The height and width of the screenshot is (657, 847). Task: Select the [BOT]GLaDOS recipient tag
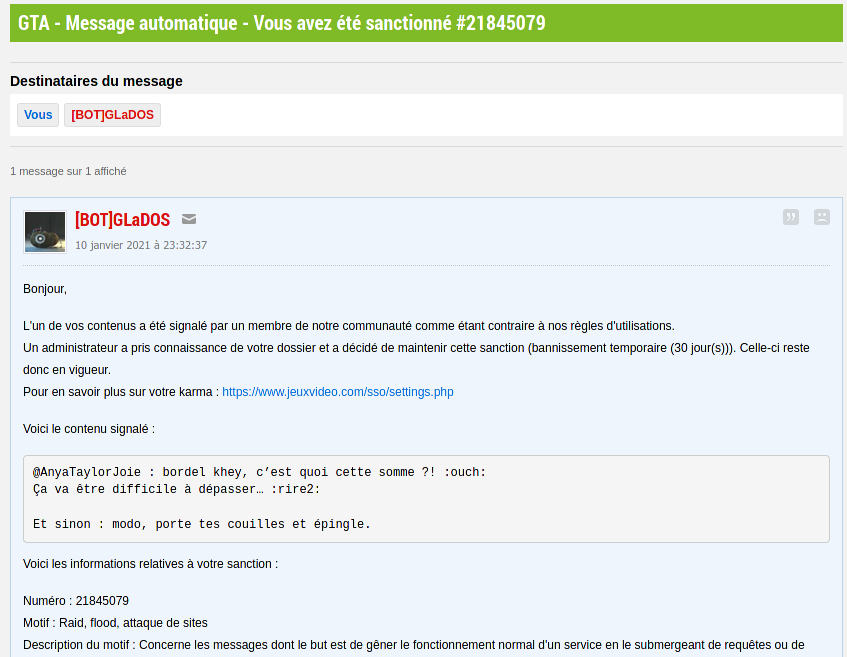pyautogui.click(x=113, y=115)
